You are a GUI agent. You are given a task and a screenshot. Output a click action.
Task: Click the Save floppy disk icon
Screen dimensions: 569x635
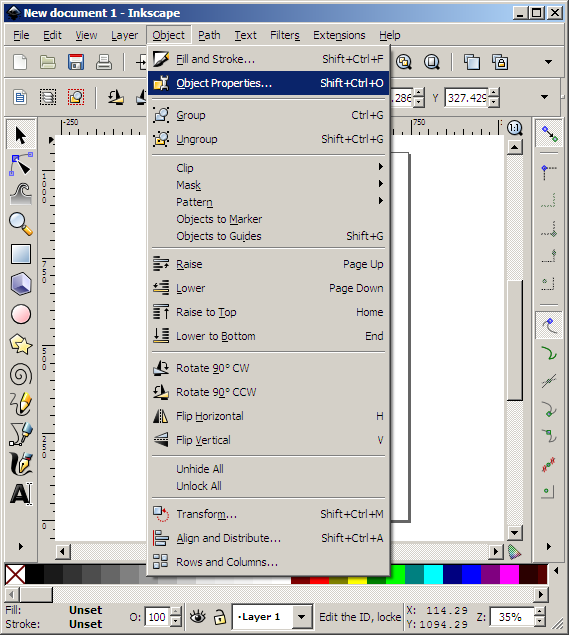click(x=76, y=62)
